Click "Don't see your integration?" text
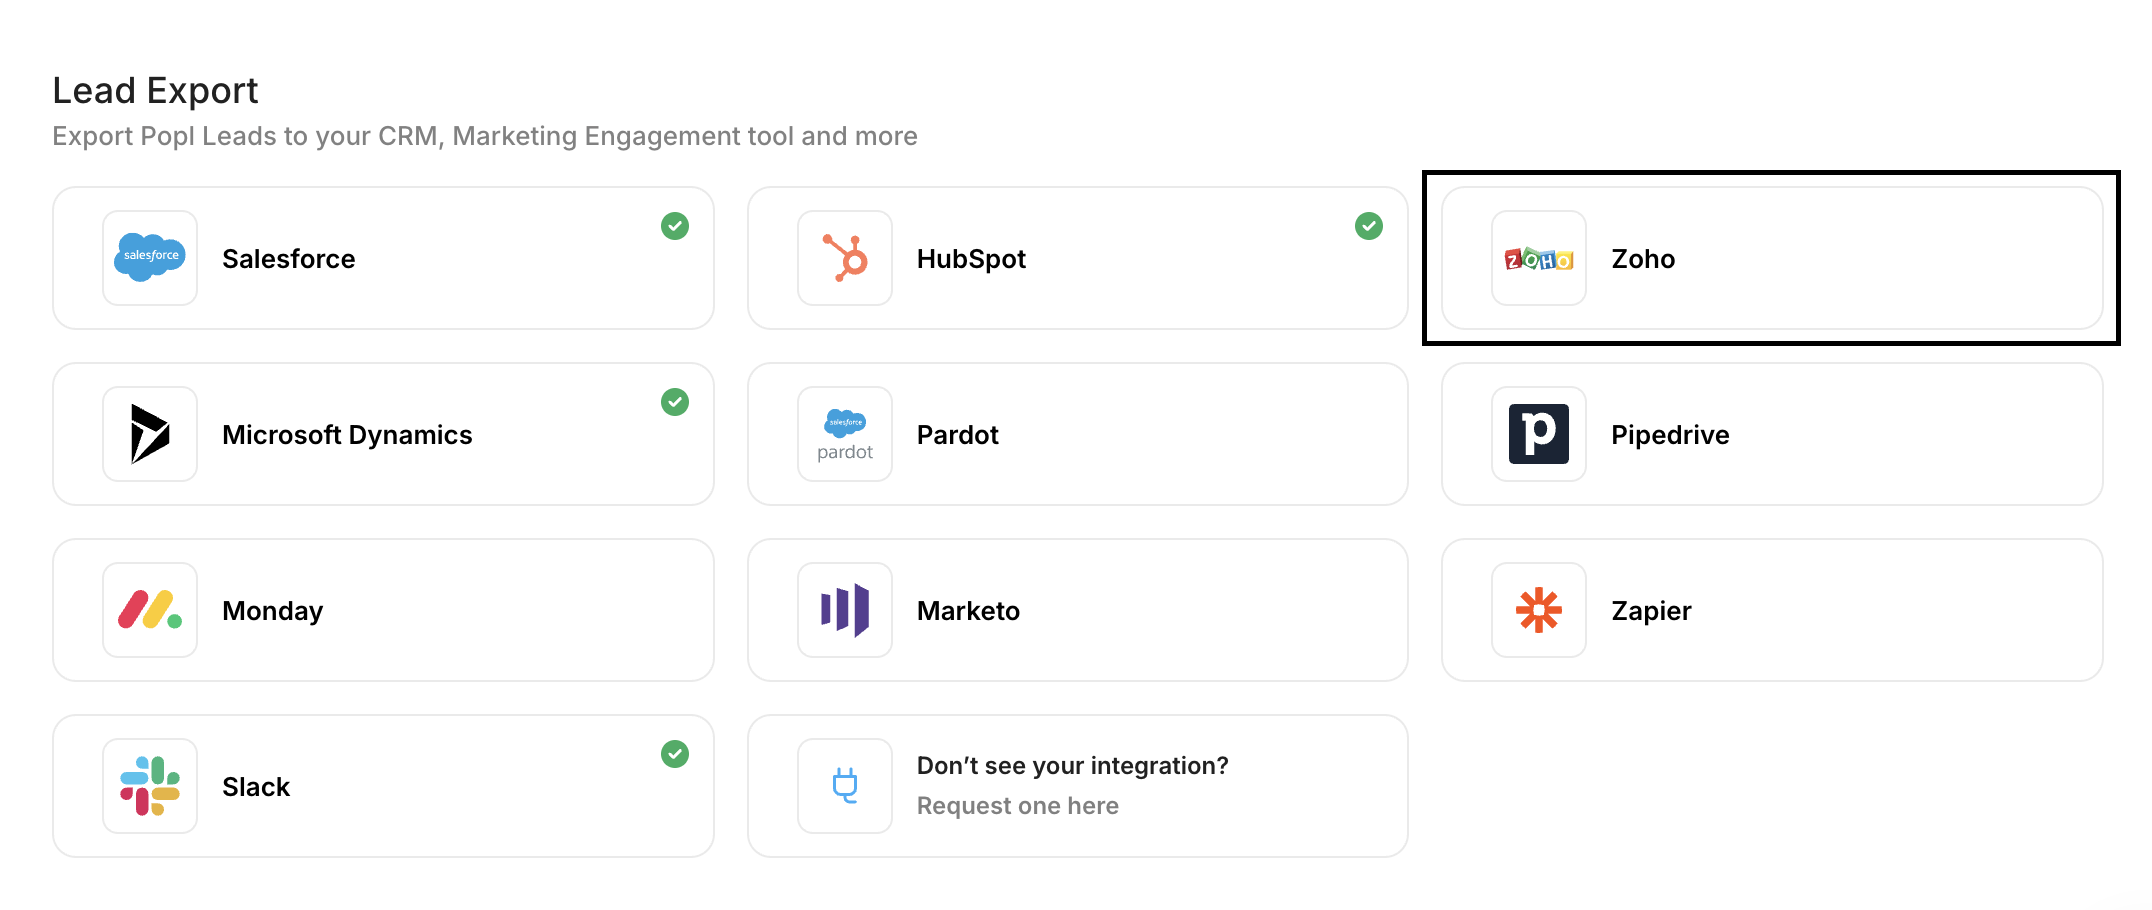Screen dimensions: 2152x910 (1072, 766)
